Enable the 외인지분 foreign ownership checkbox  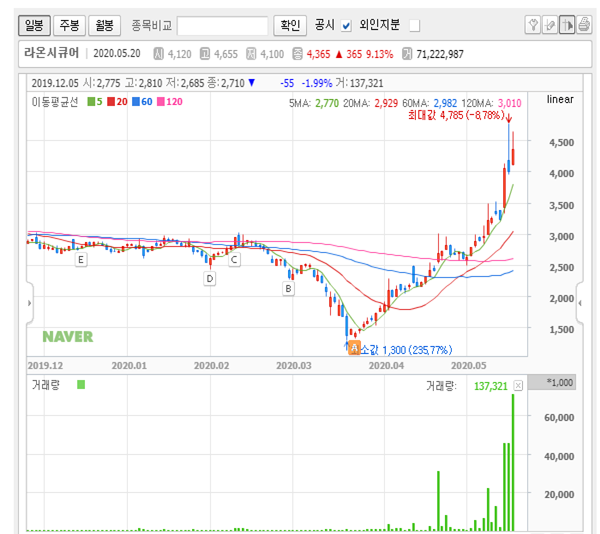coord(414,26)
